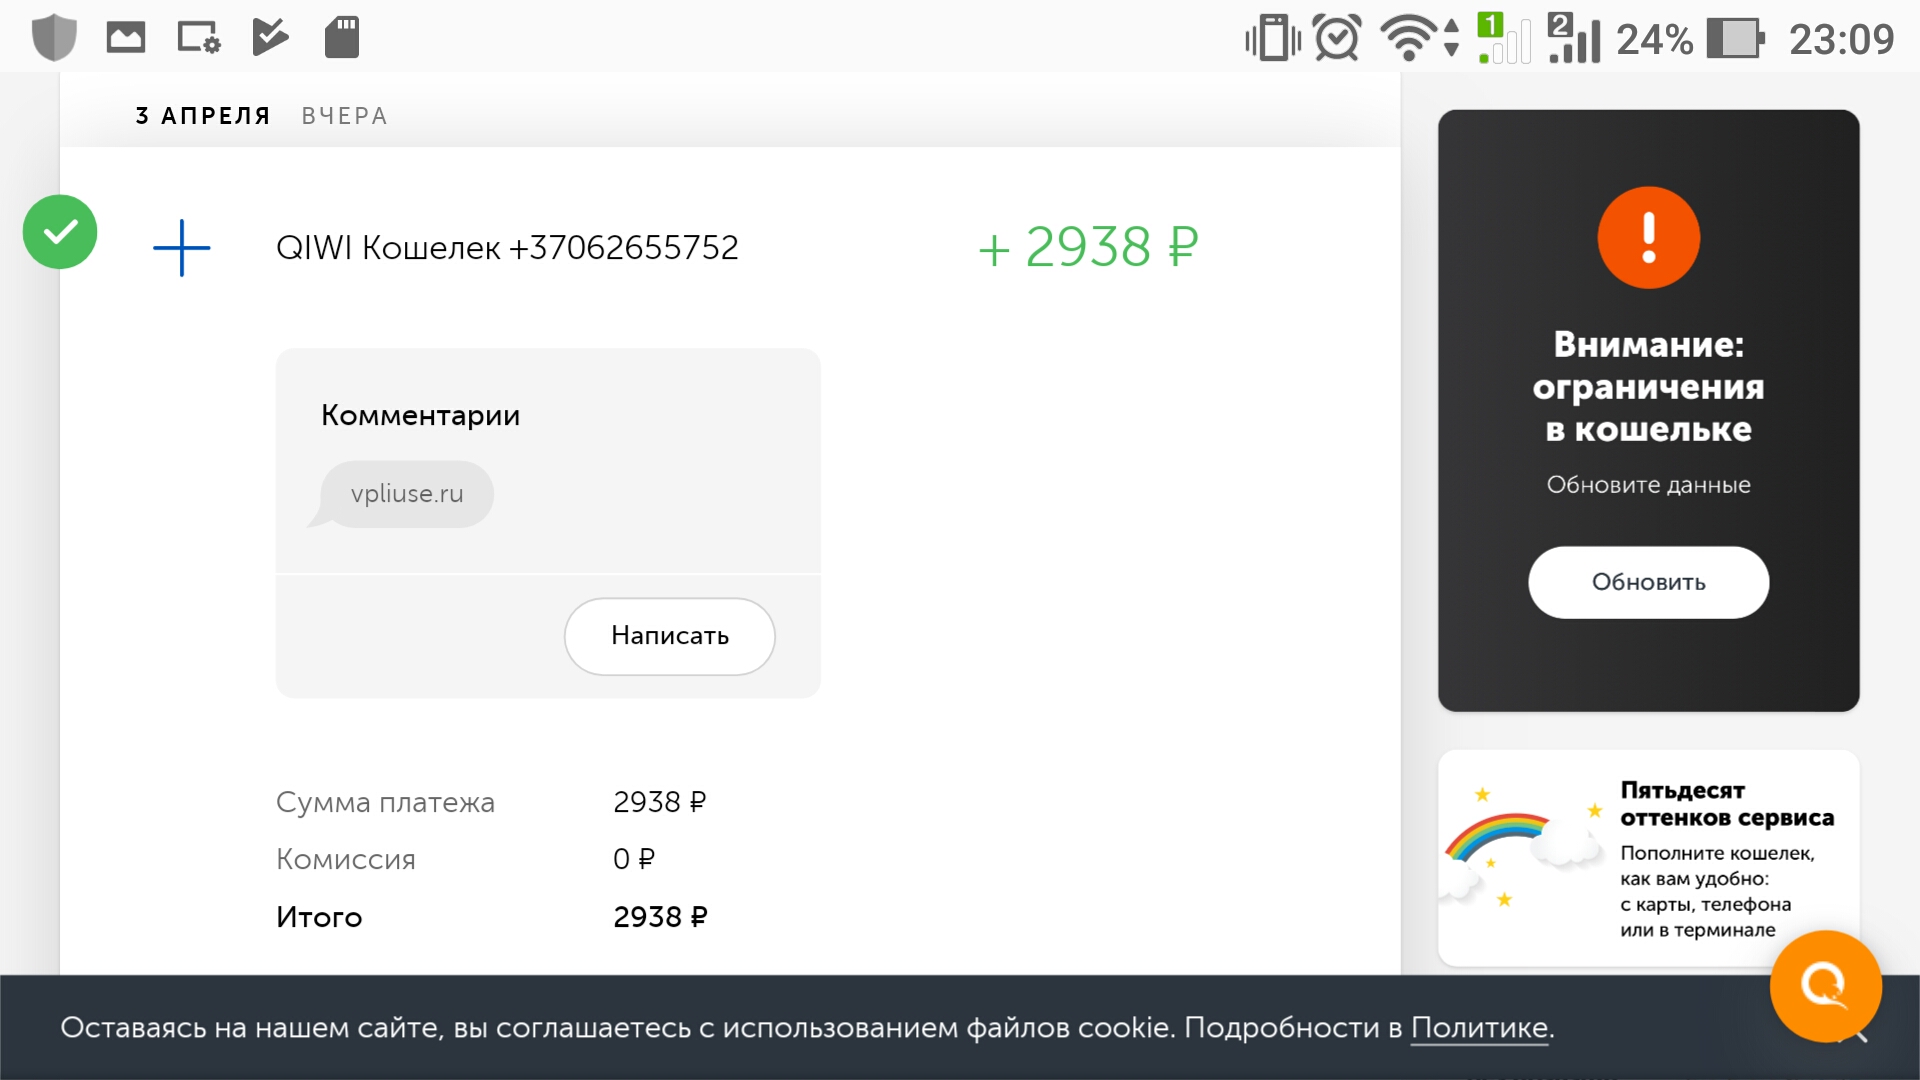Tap the alarm clock status icon

click(x=1337, y=38)
